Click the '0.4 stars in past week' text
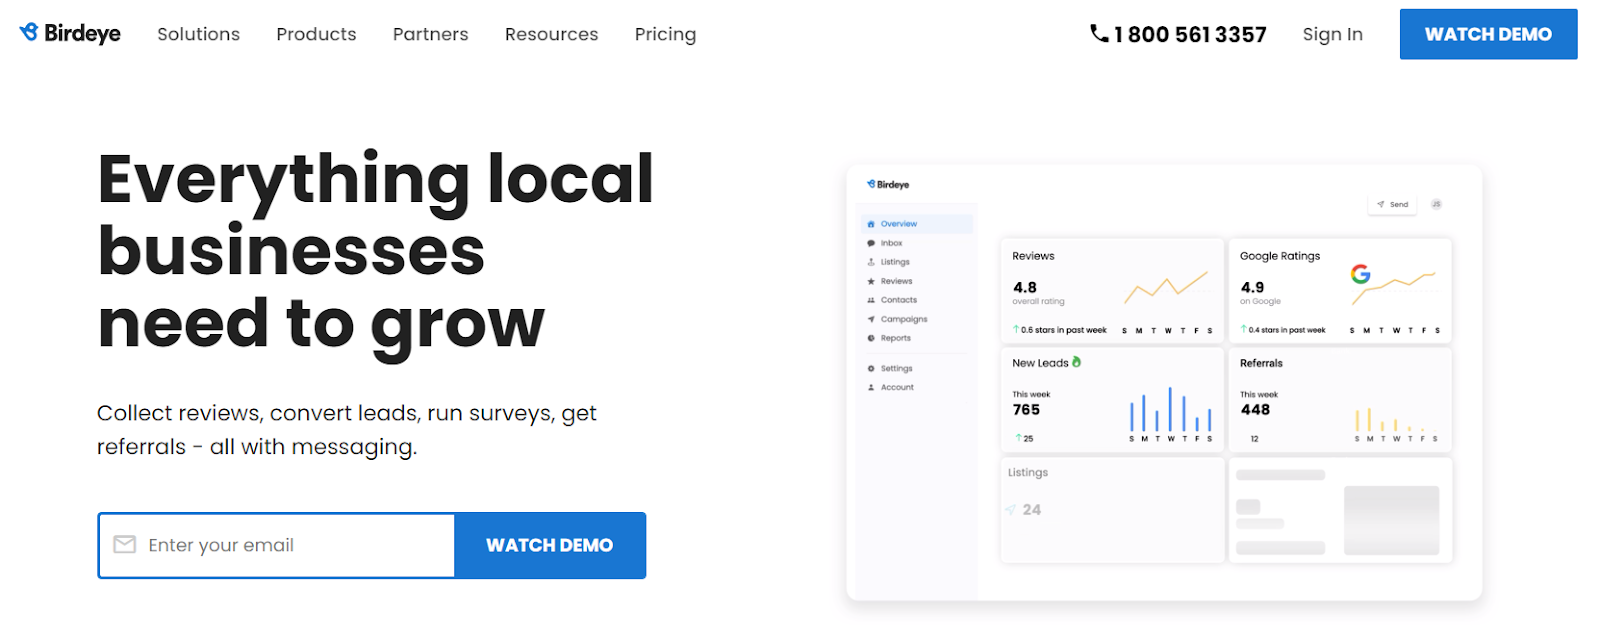 point(1286,330)
